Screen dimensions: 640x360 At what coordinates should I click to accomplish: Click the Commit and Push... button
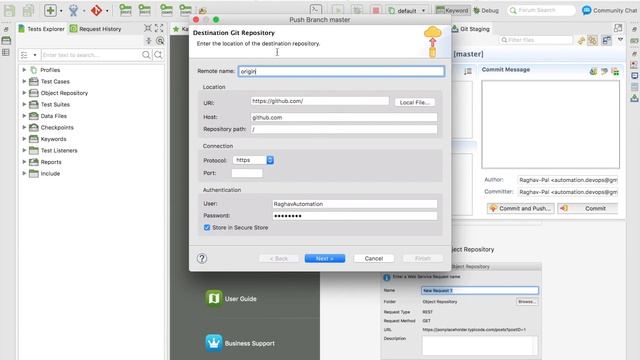click(520, 208)
